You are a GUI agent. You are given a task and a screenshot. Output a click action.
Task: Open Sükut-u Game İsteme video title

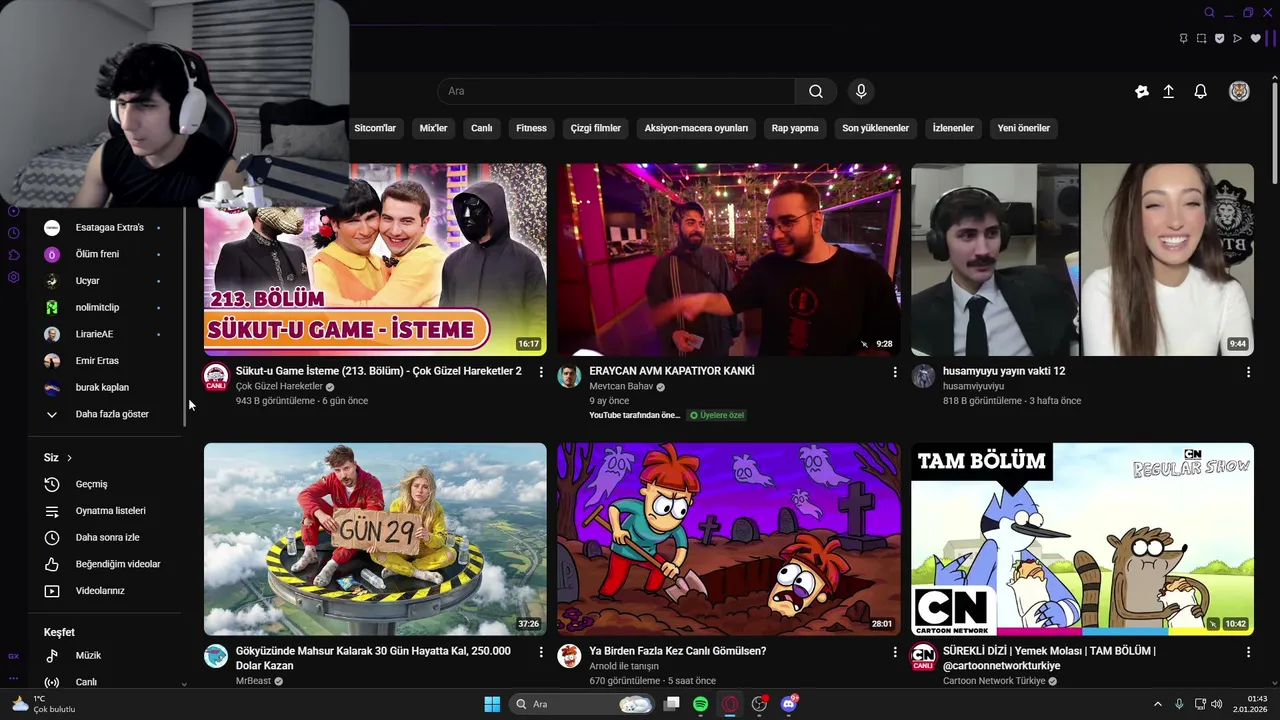tap(378, 371)
